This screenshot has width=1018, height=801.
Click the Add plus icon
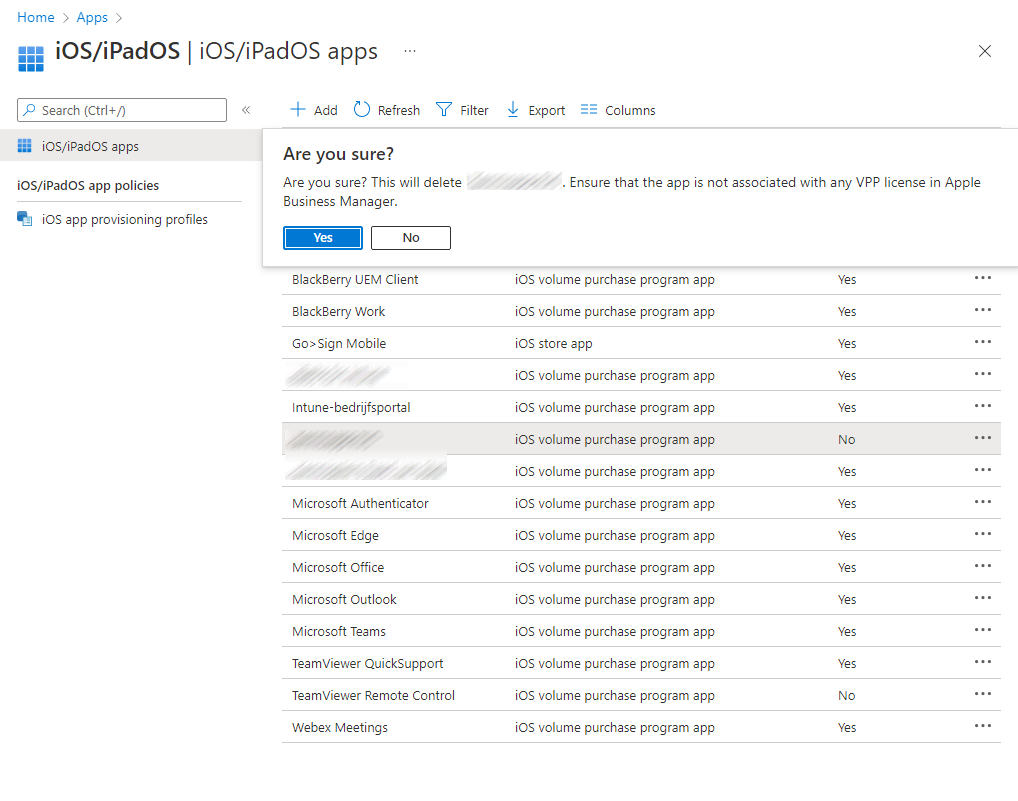pyautogui.click(x=298, y=110)
